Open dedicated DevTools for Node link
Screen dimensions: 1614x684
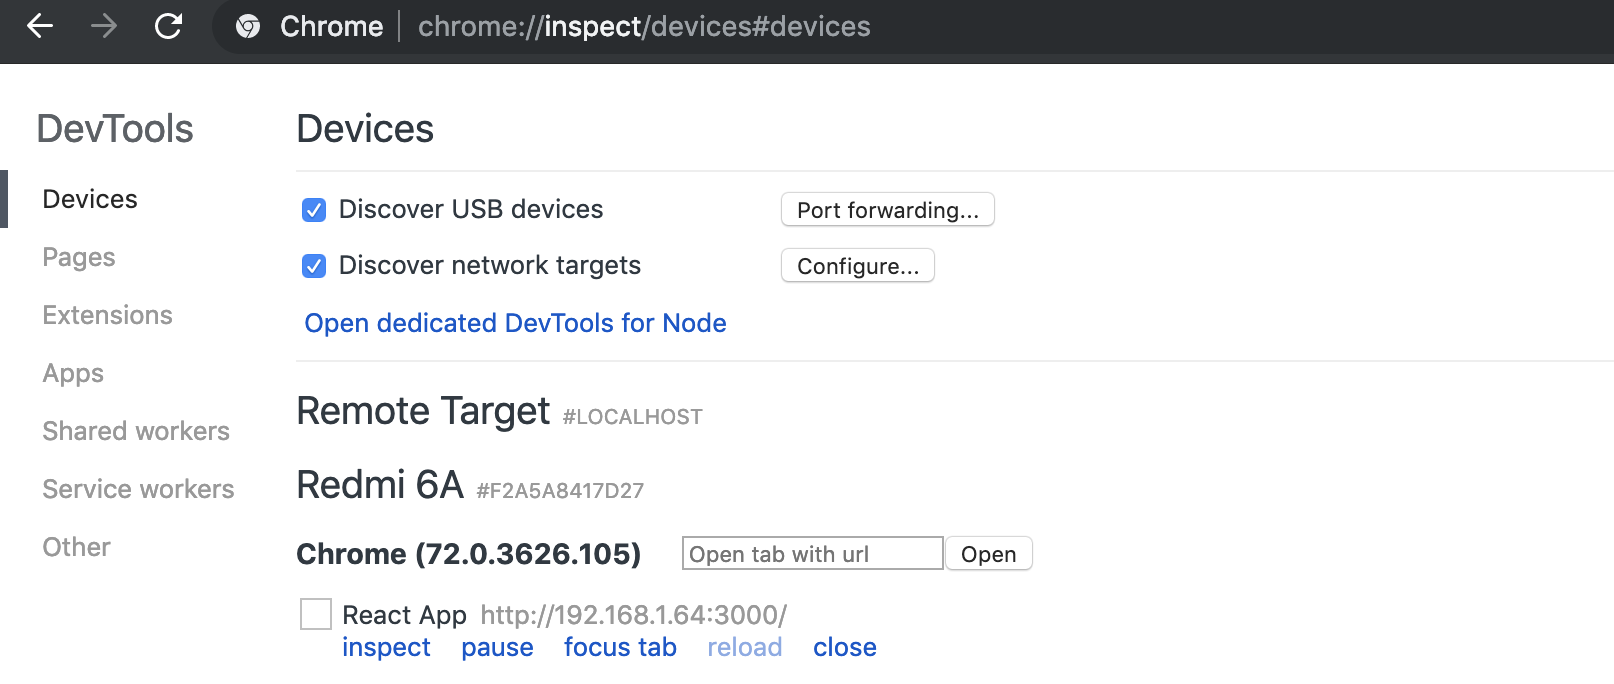click(x=515, y=323)
